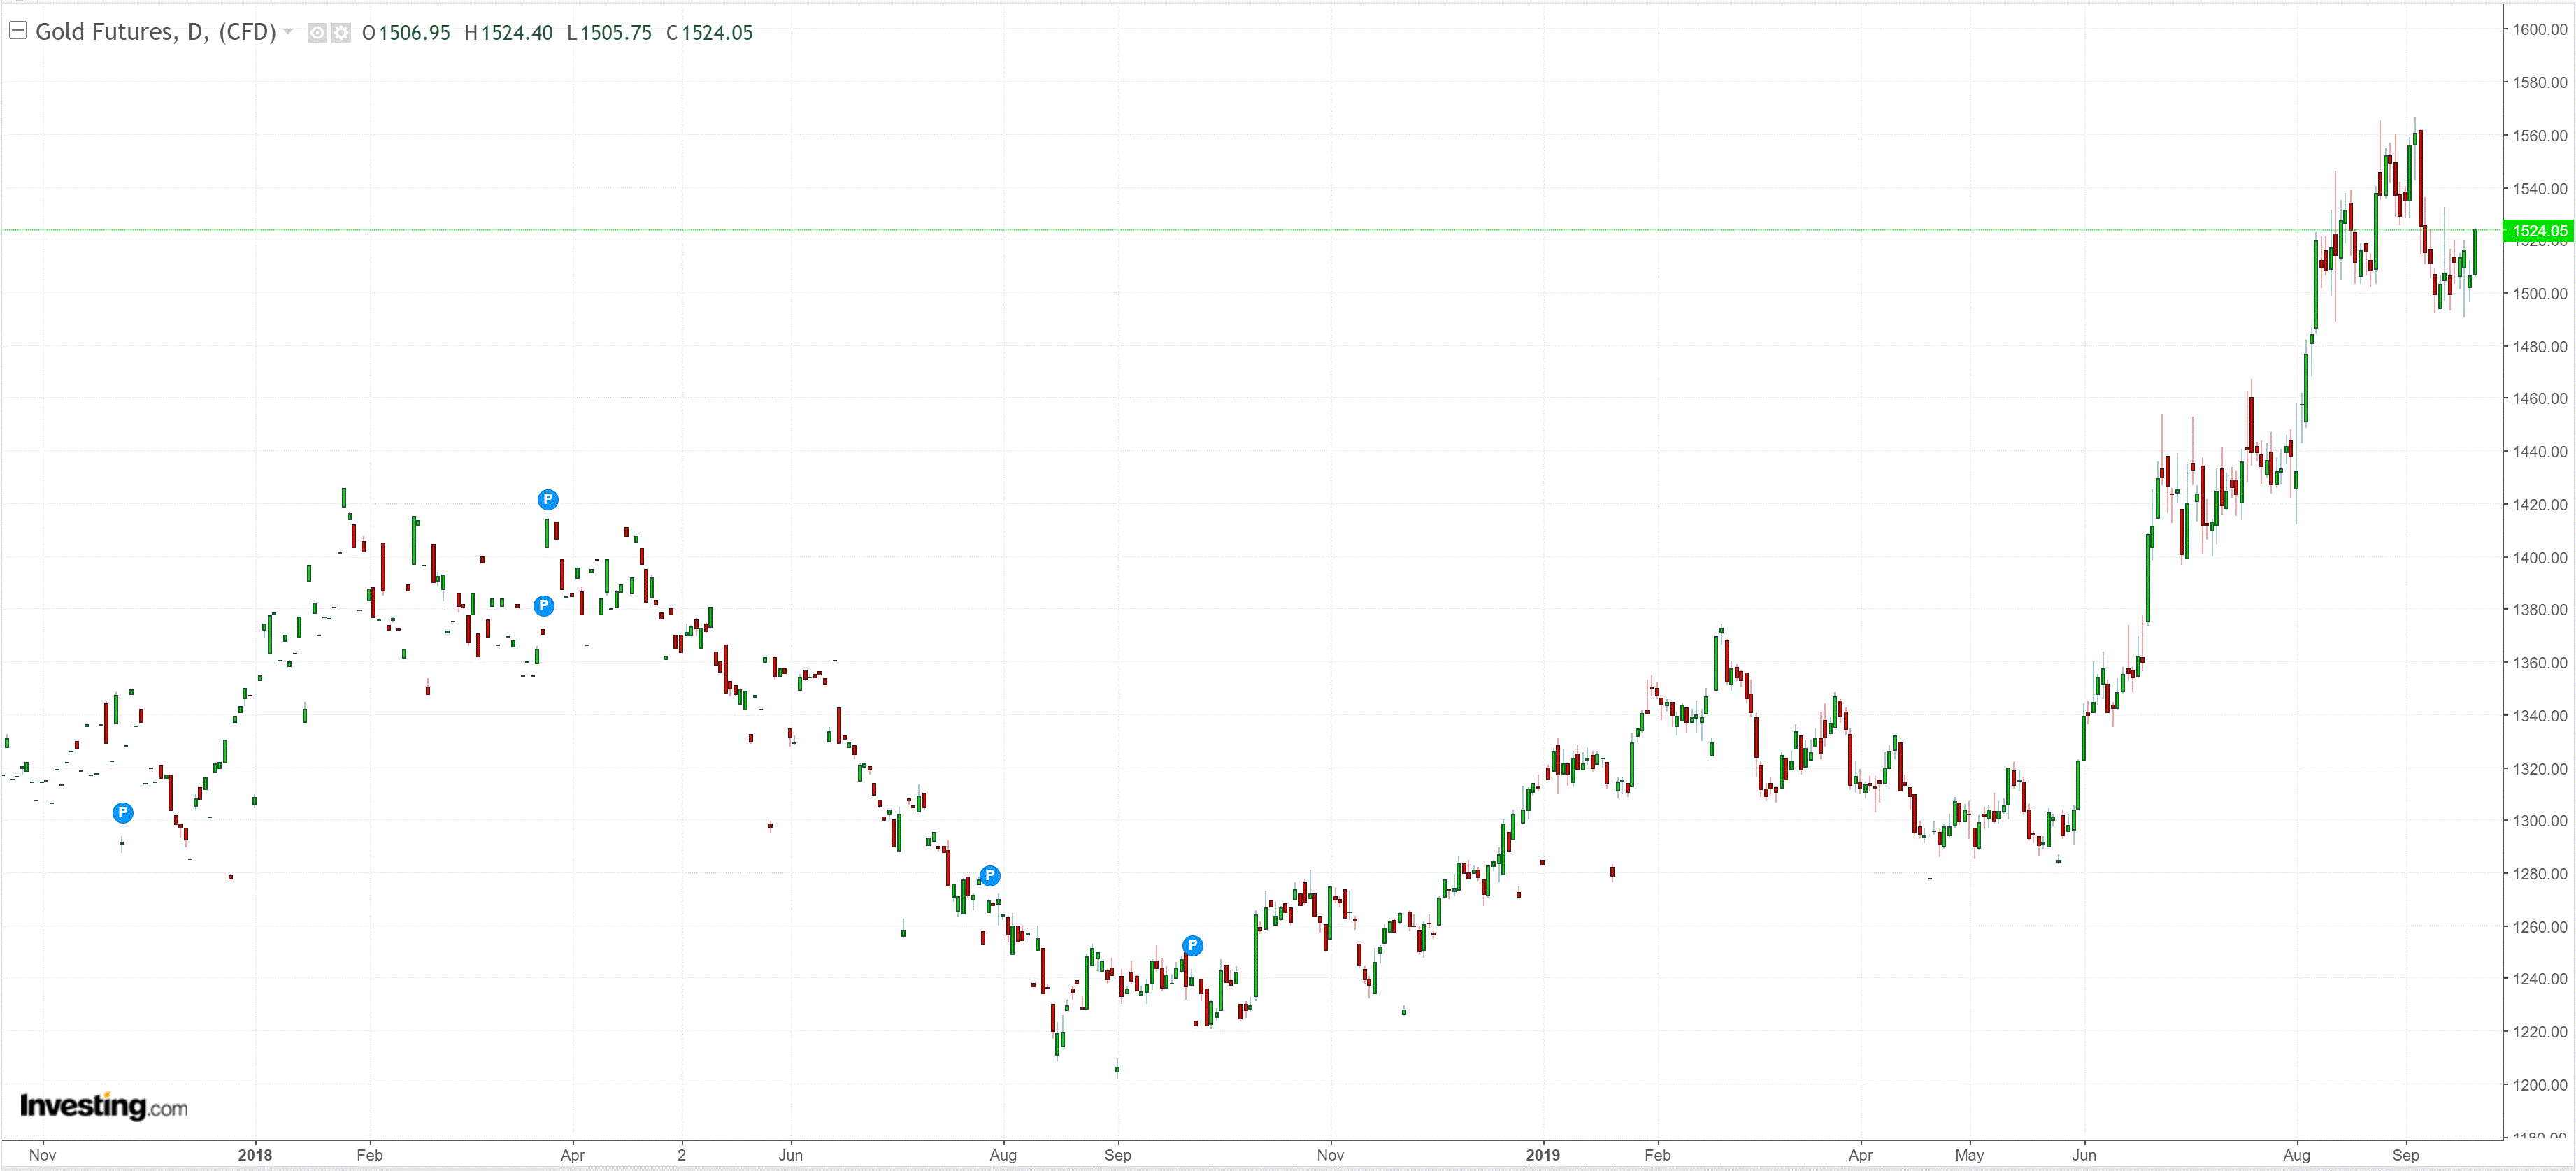Click the open price value O 1506.95
2576x1171 pixels.
click(x=406, y=33)
